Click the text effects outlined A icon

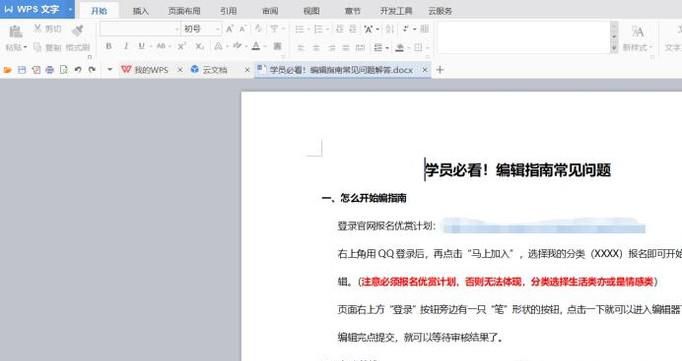point(219,46)
